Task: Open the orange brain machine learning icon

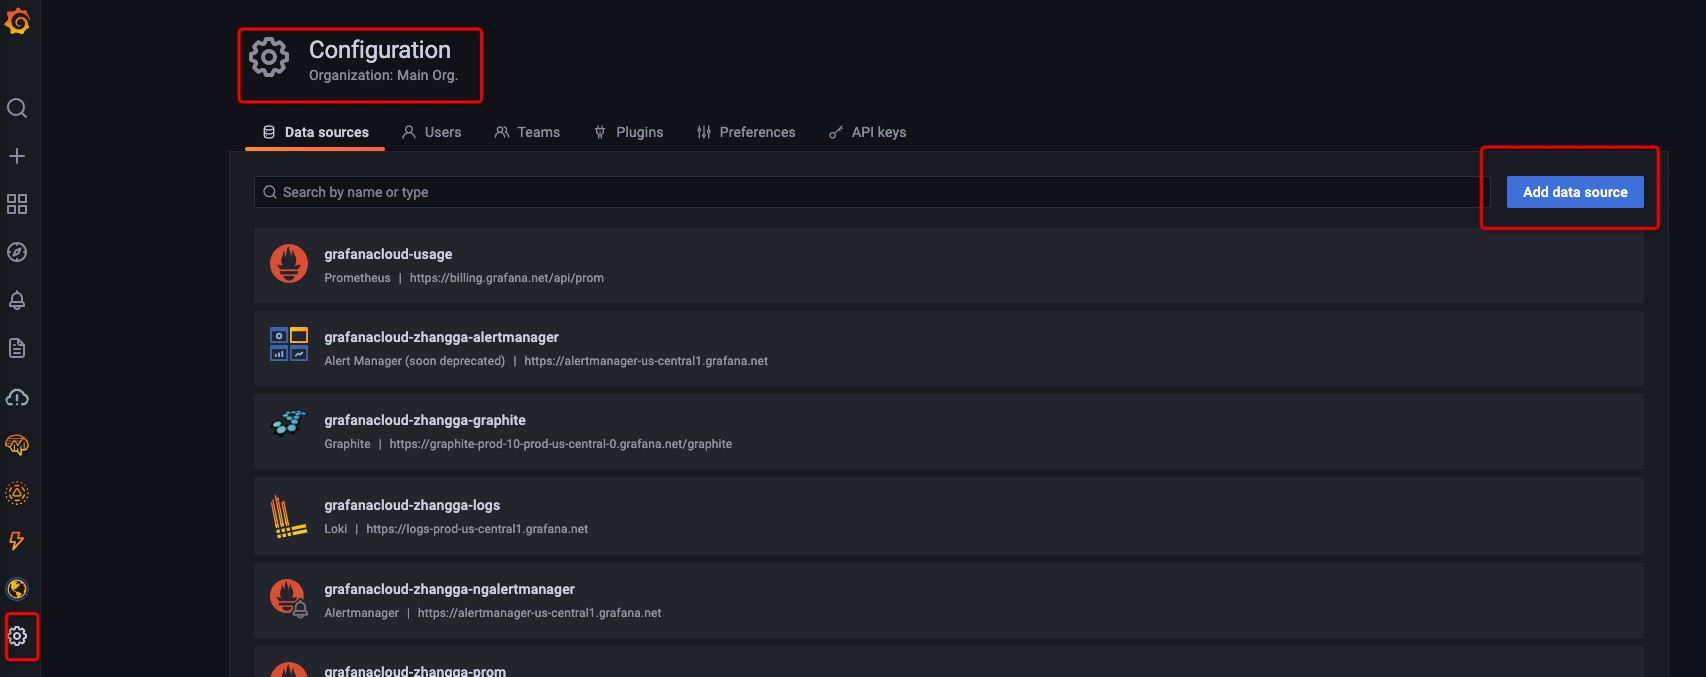Action: click(x=17, y=445)
